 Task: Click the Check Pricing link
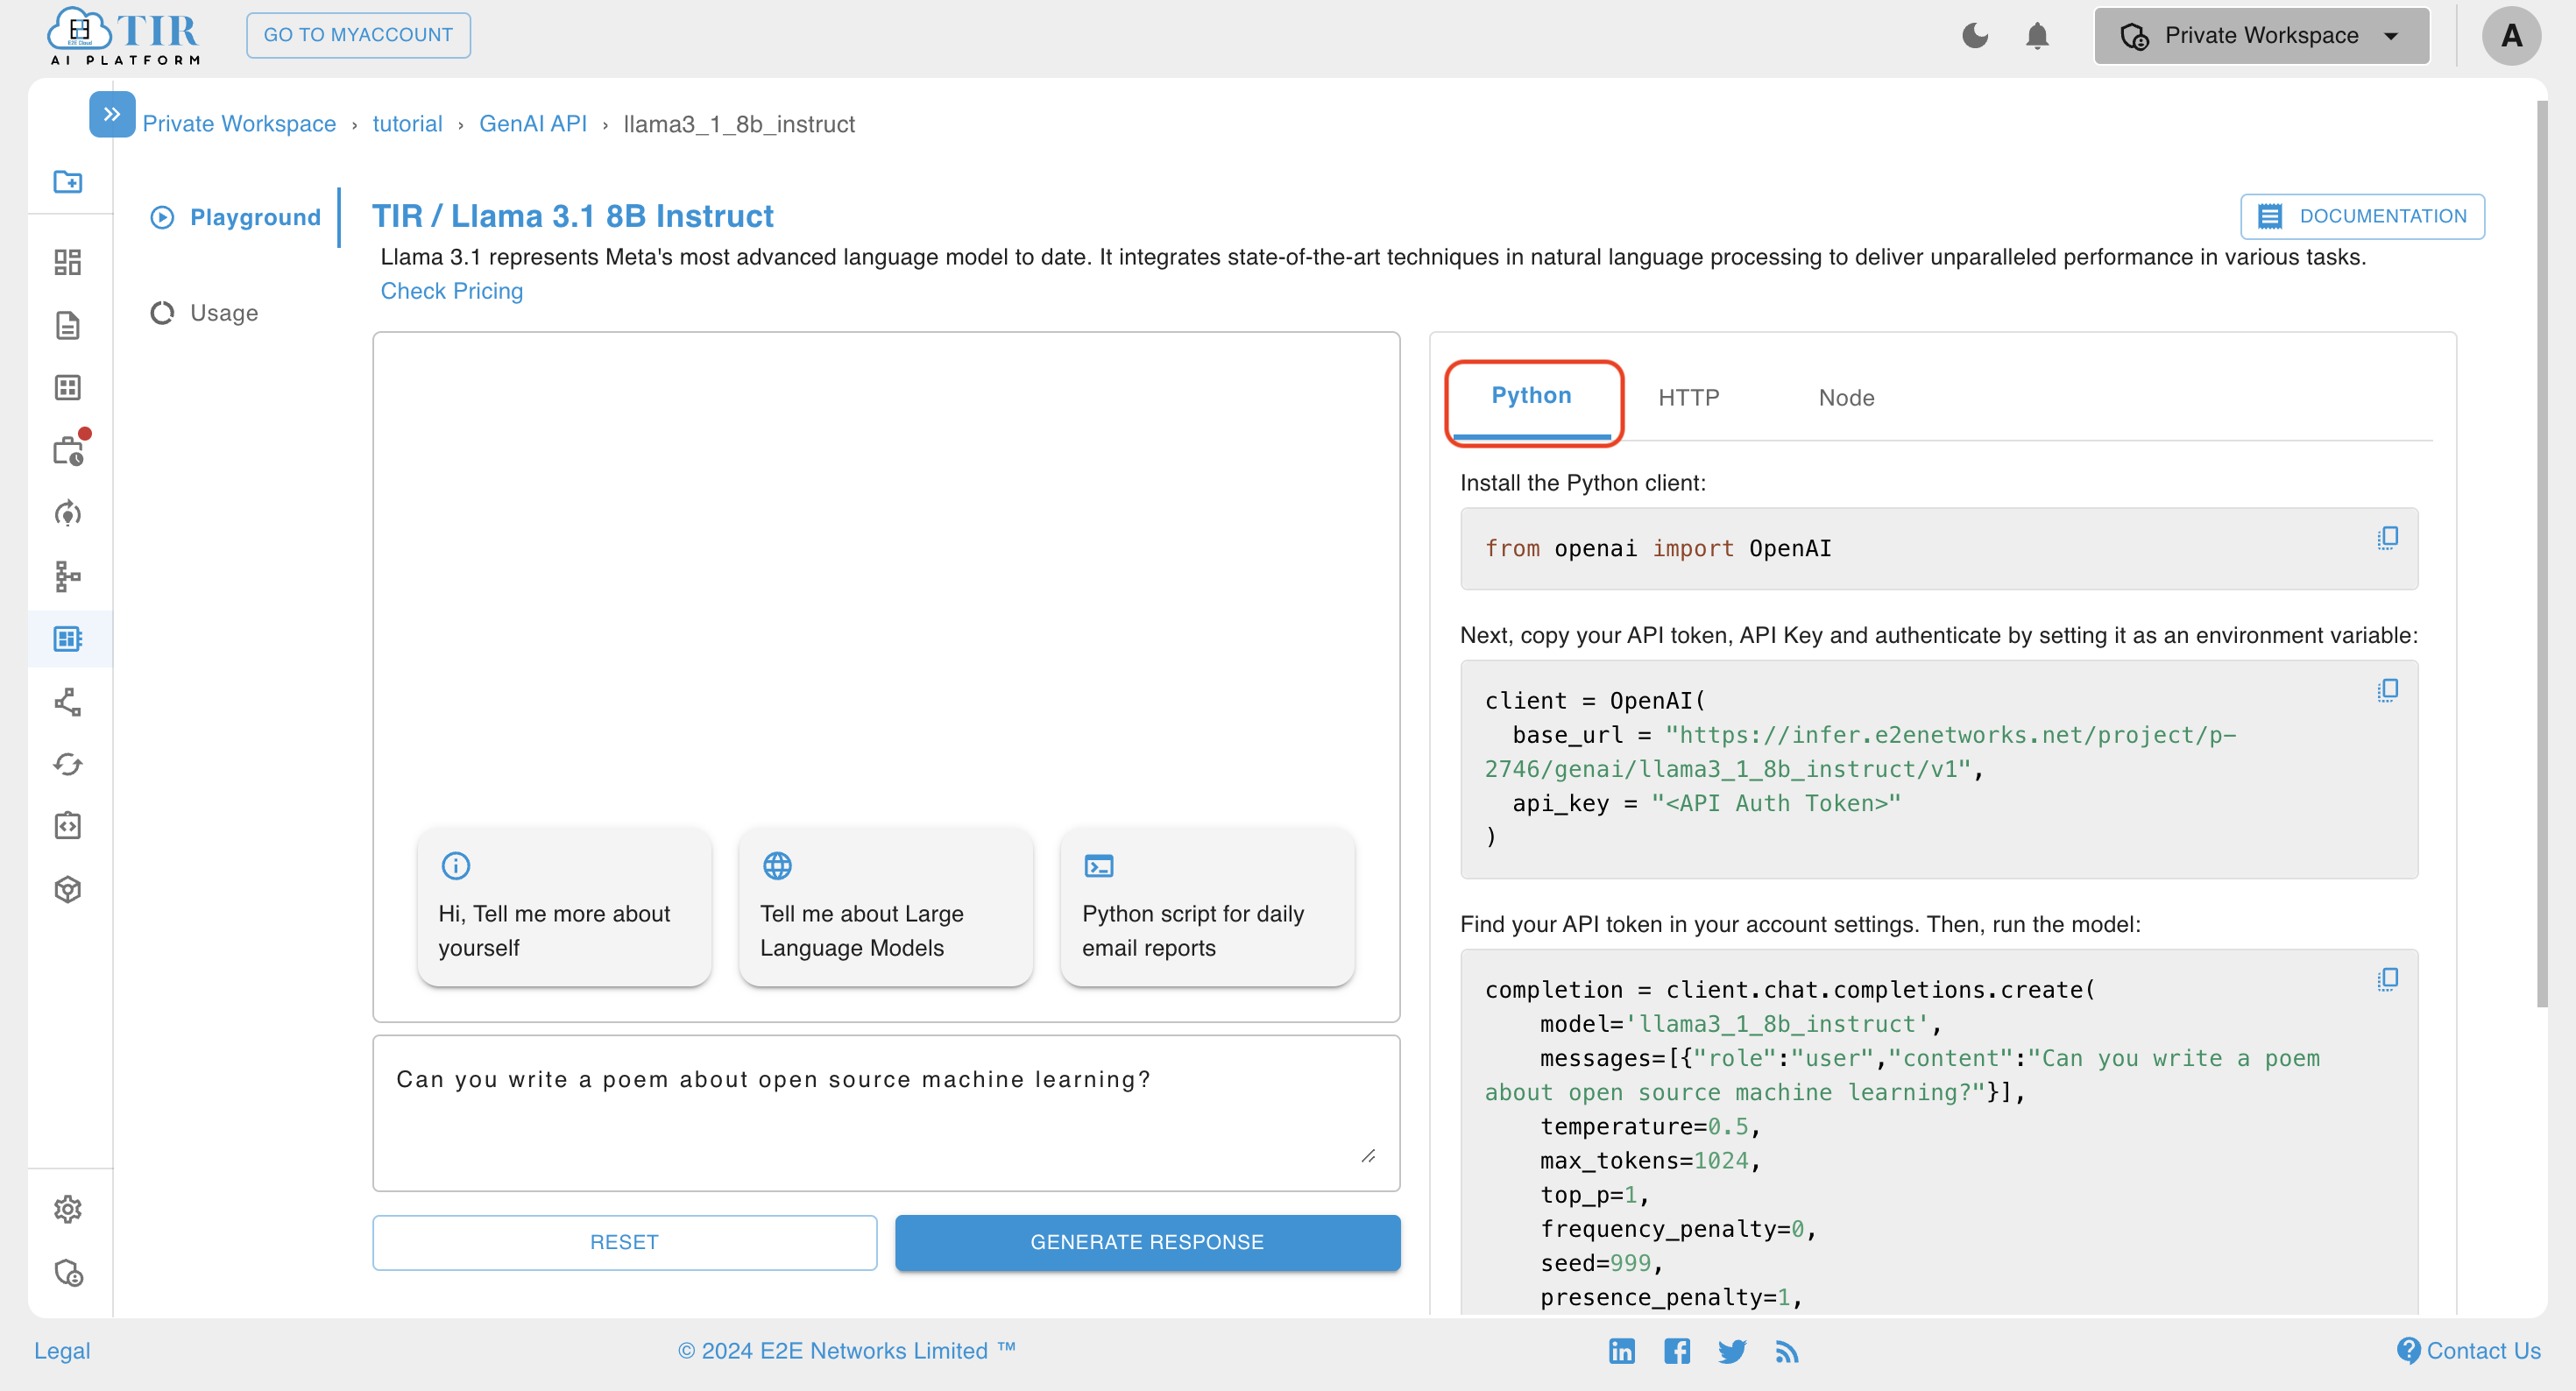[452, 291]
